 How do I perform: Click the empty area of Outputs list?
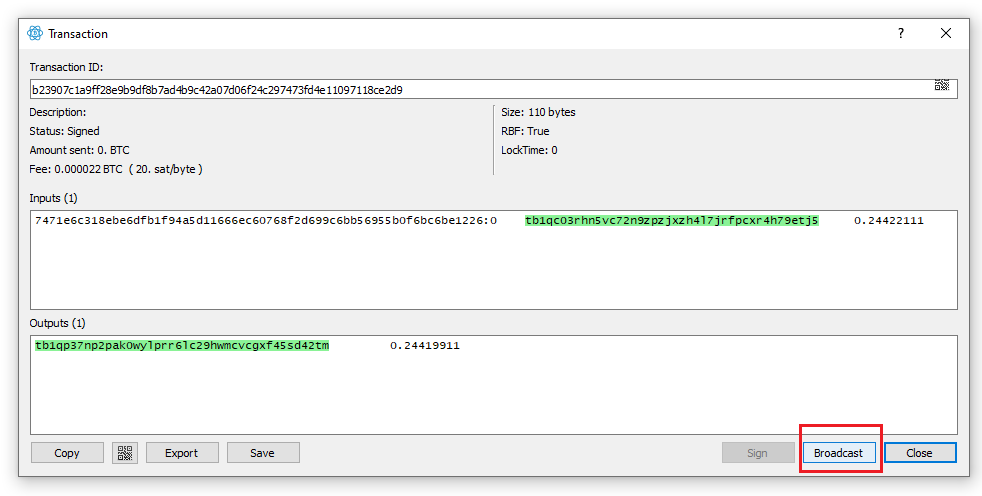pyautogui.click(x=494, y=393)
